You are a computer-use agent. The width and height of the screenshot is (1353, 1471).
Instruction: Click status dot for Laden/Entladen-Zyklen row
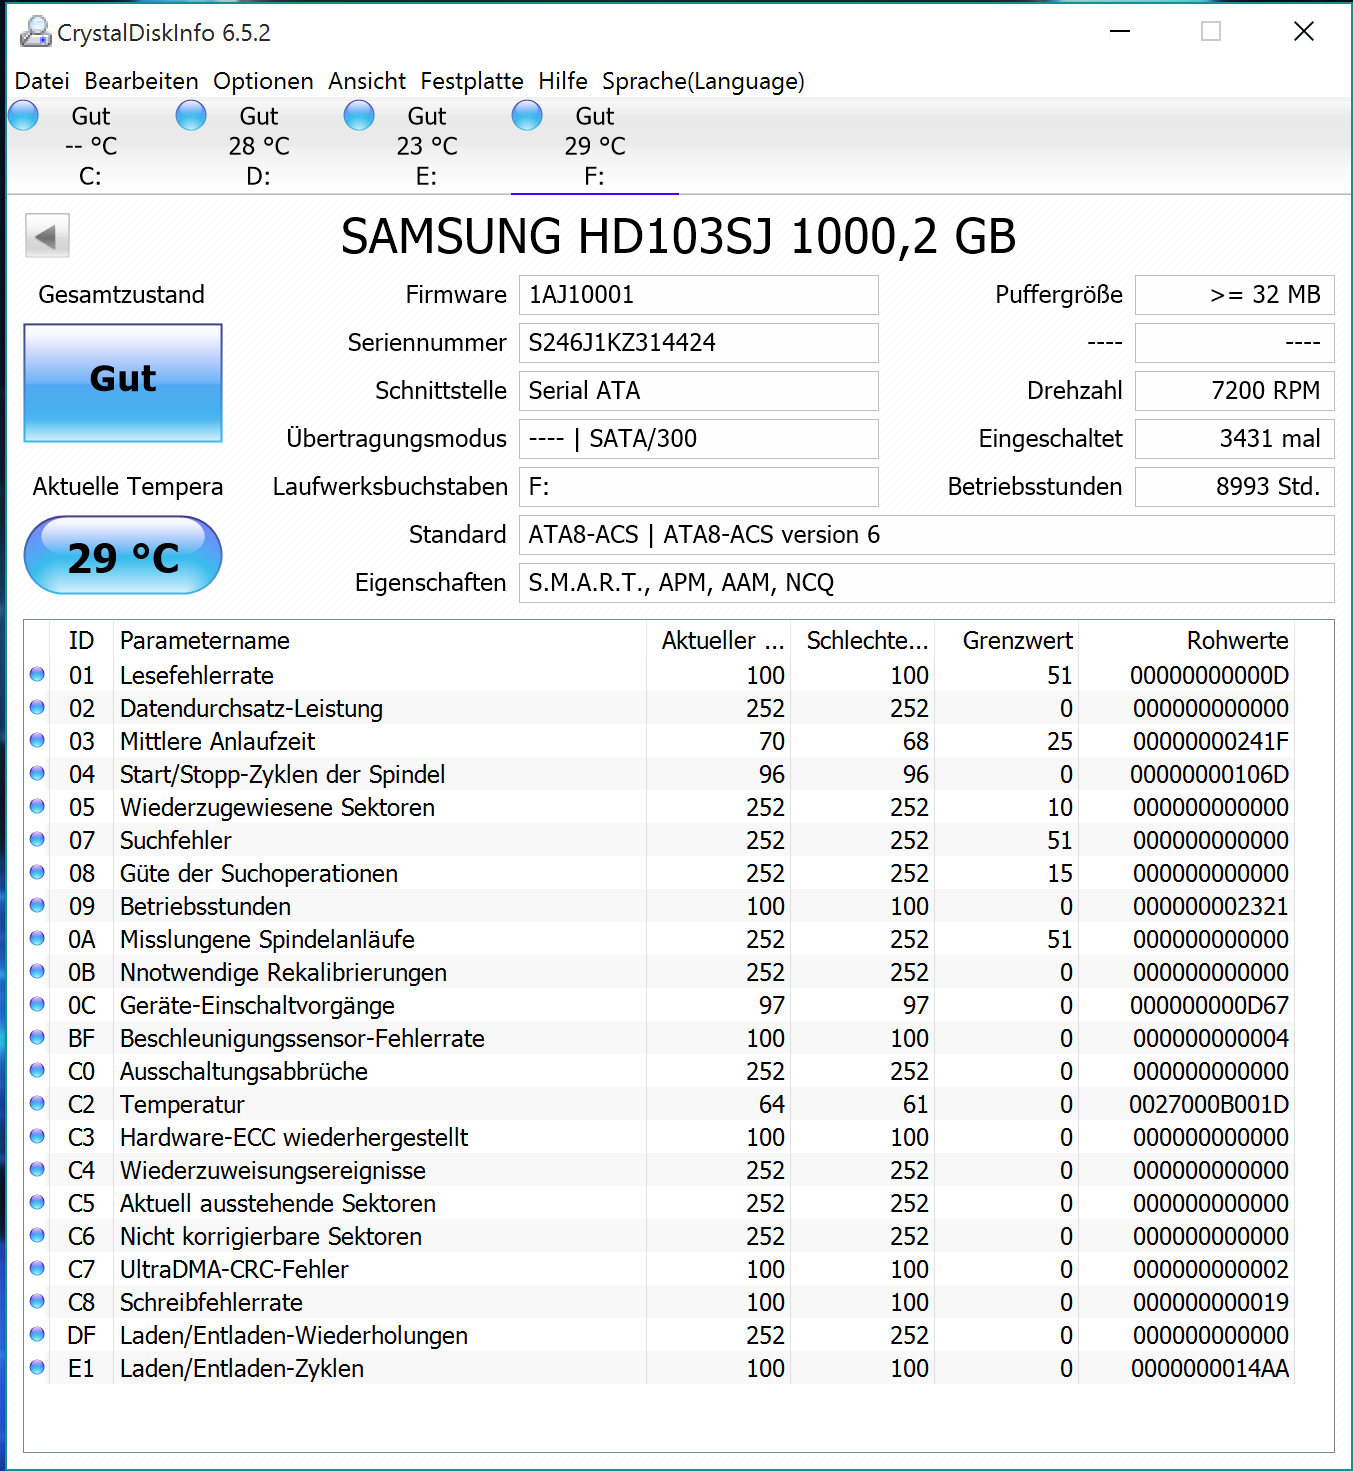coord(37,1367)
